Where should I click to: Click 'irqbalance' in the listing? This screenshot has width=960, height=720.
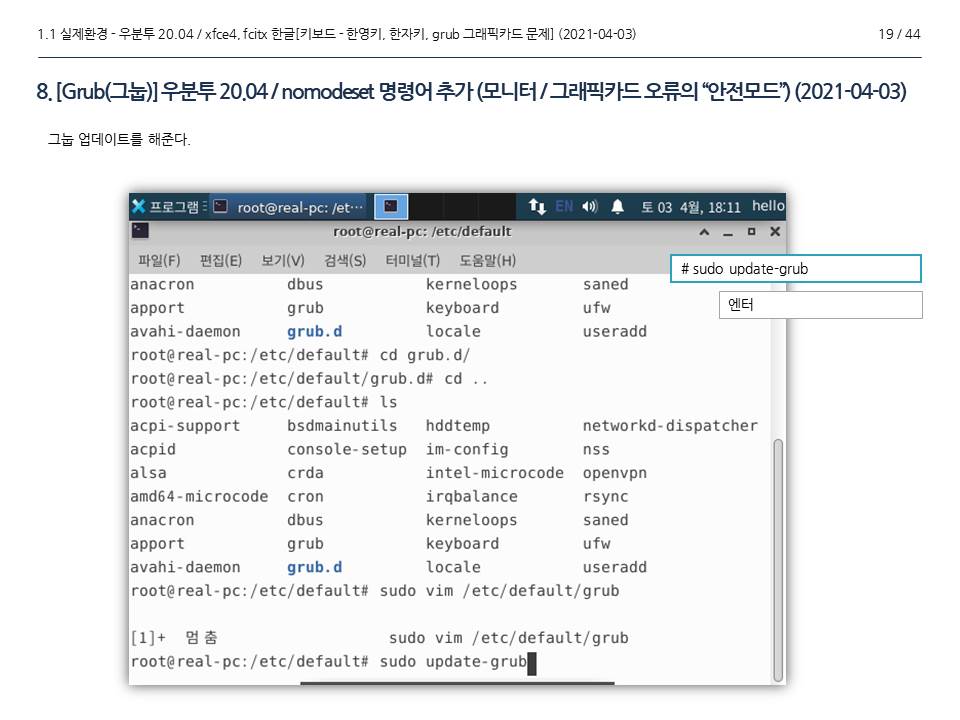tap(471, 497)
